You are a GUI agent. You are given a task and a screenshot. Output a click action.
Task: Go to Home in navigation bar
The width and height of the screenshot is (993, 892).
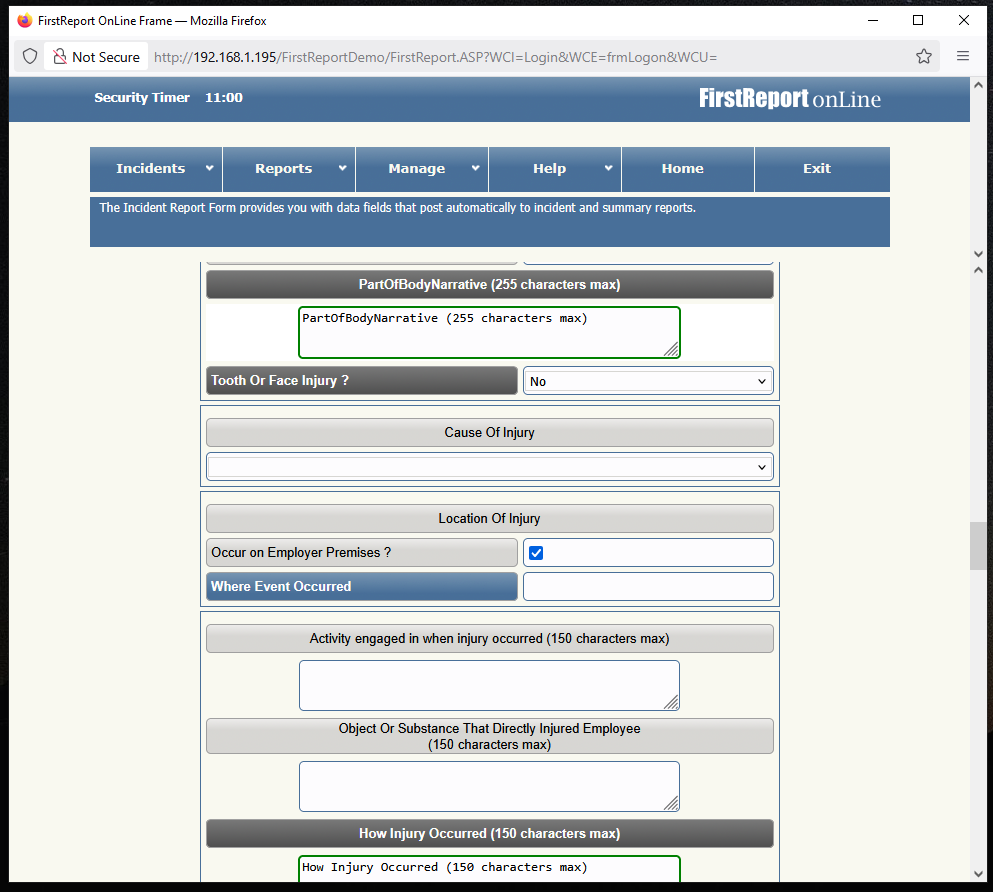[x=682, y=169]
